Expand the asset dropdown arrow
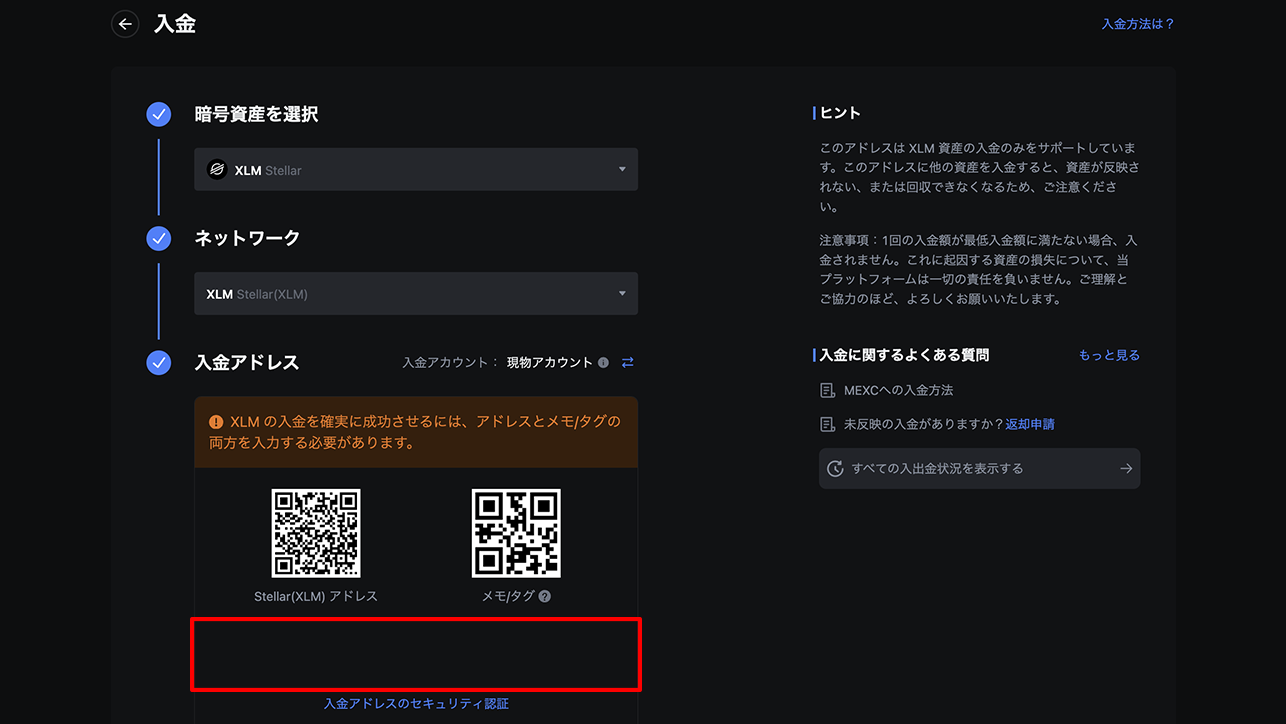1286x724 pixels. [x=622, y=170]
